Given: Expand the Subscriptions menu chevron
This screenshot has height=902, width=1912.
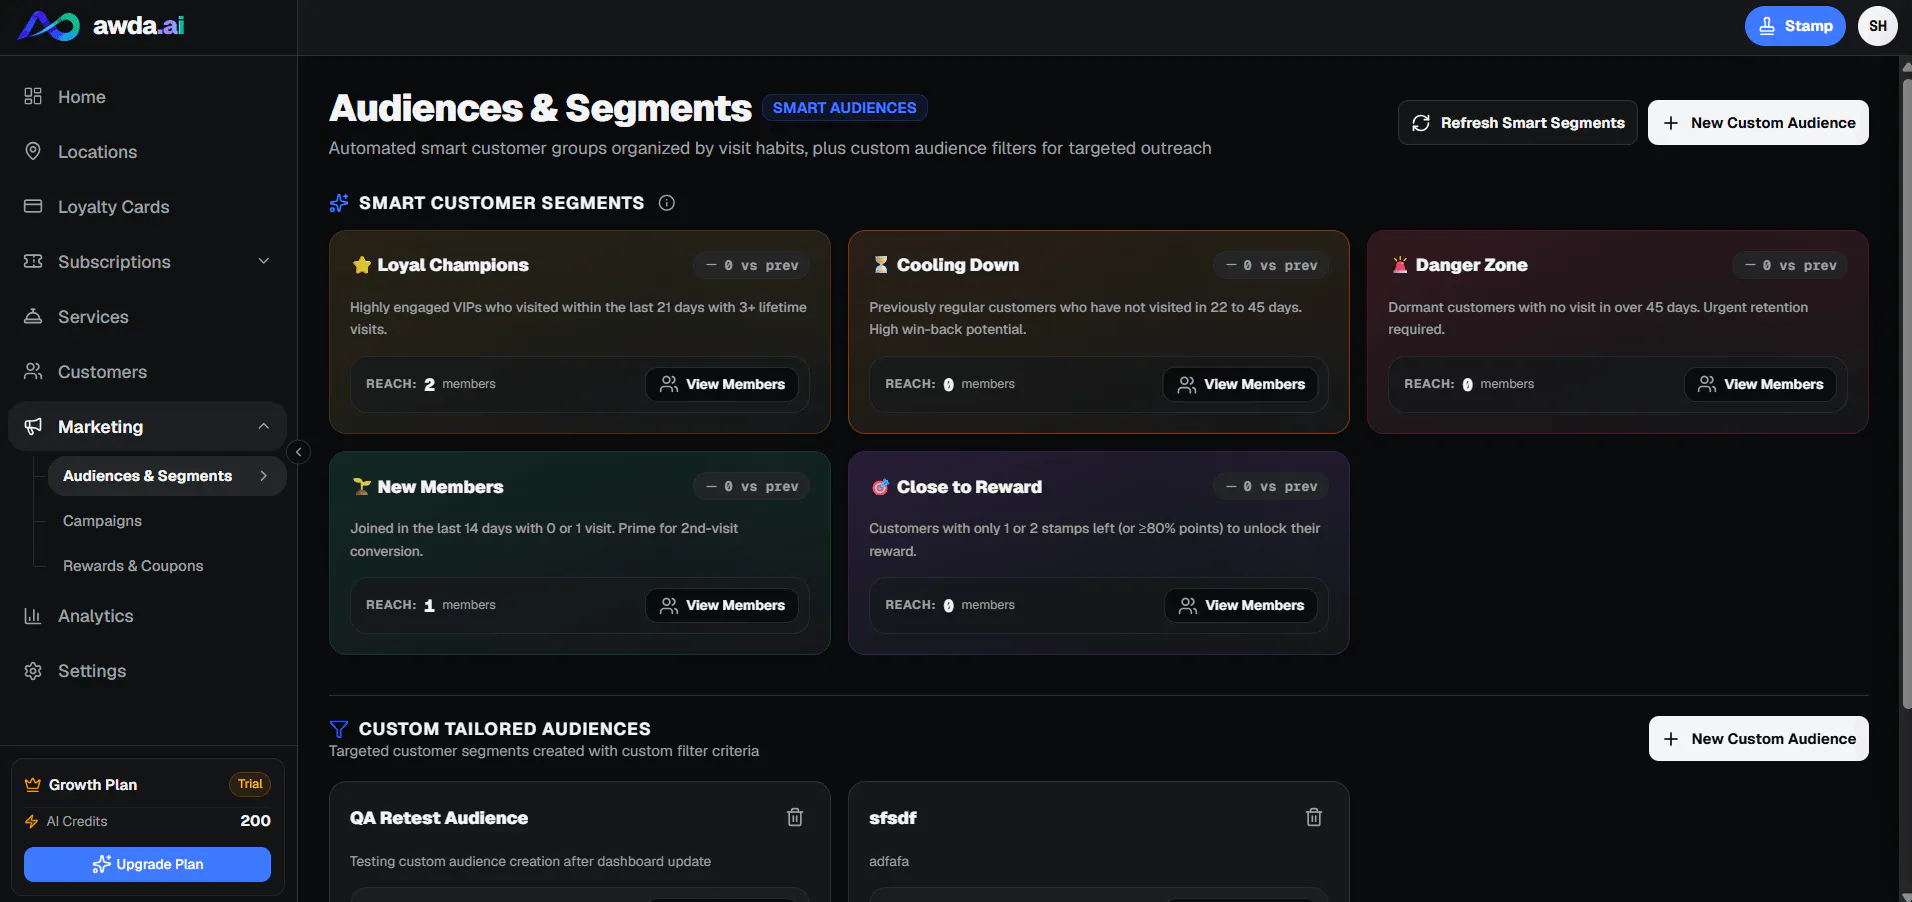Looking at the screenshot, I should click(x=264, y=261).
